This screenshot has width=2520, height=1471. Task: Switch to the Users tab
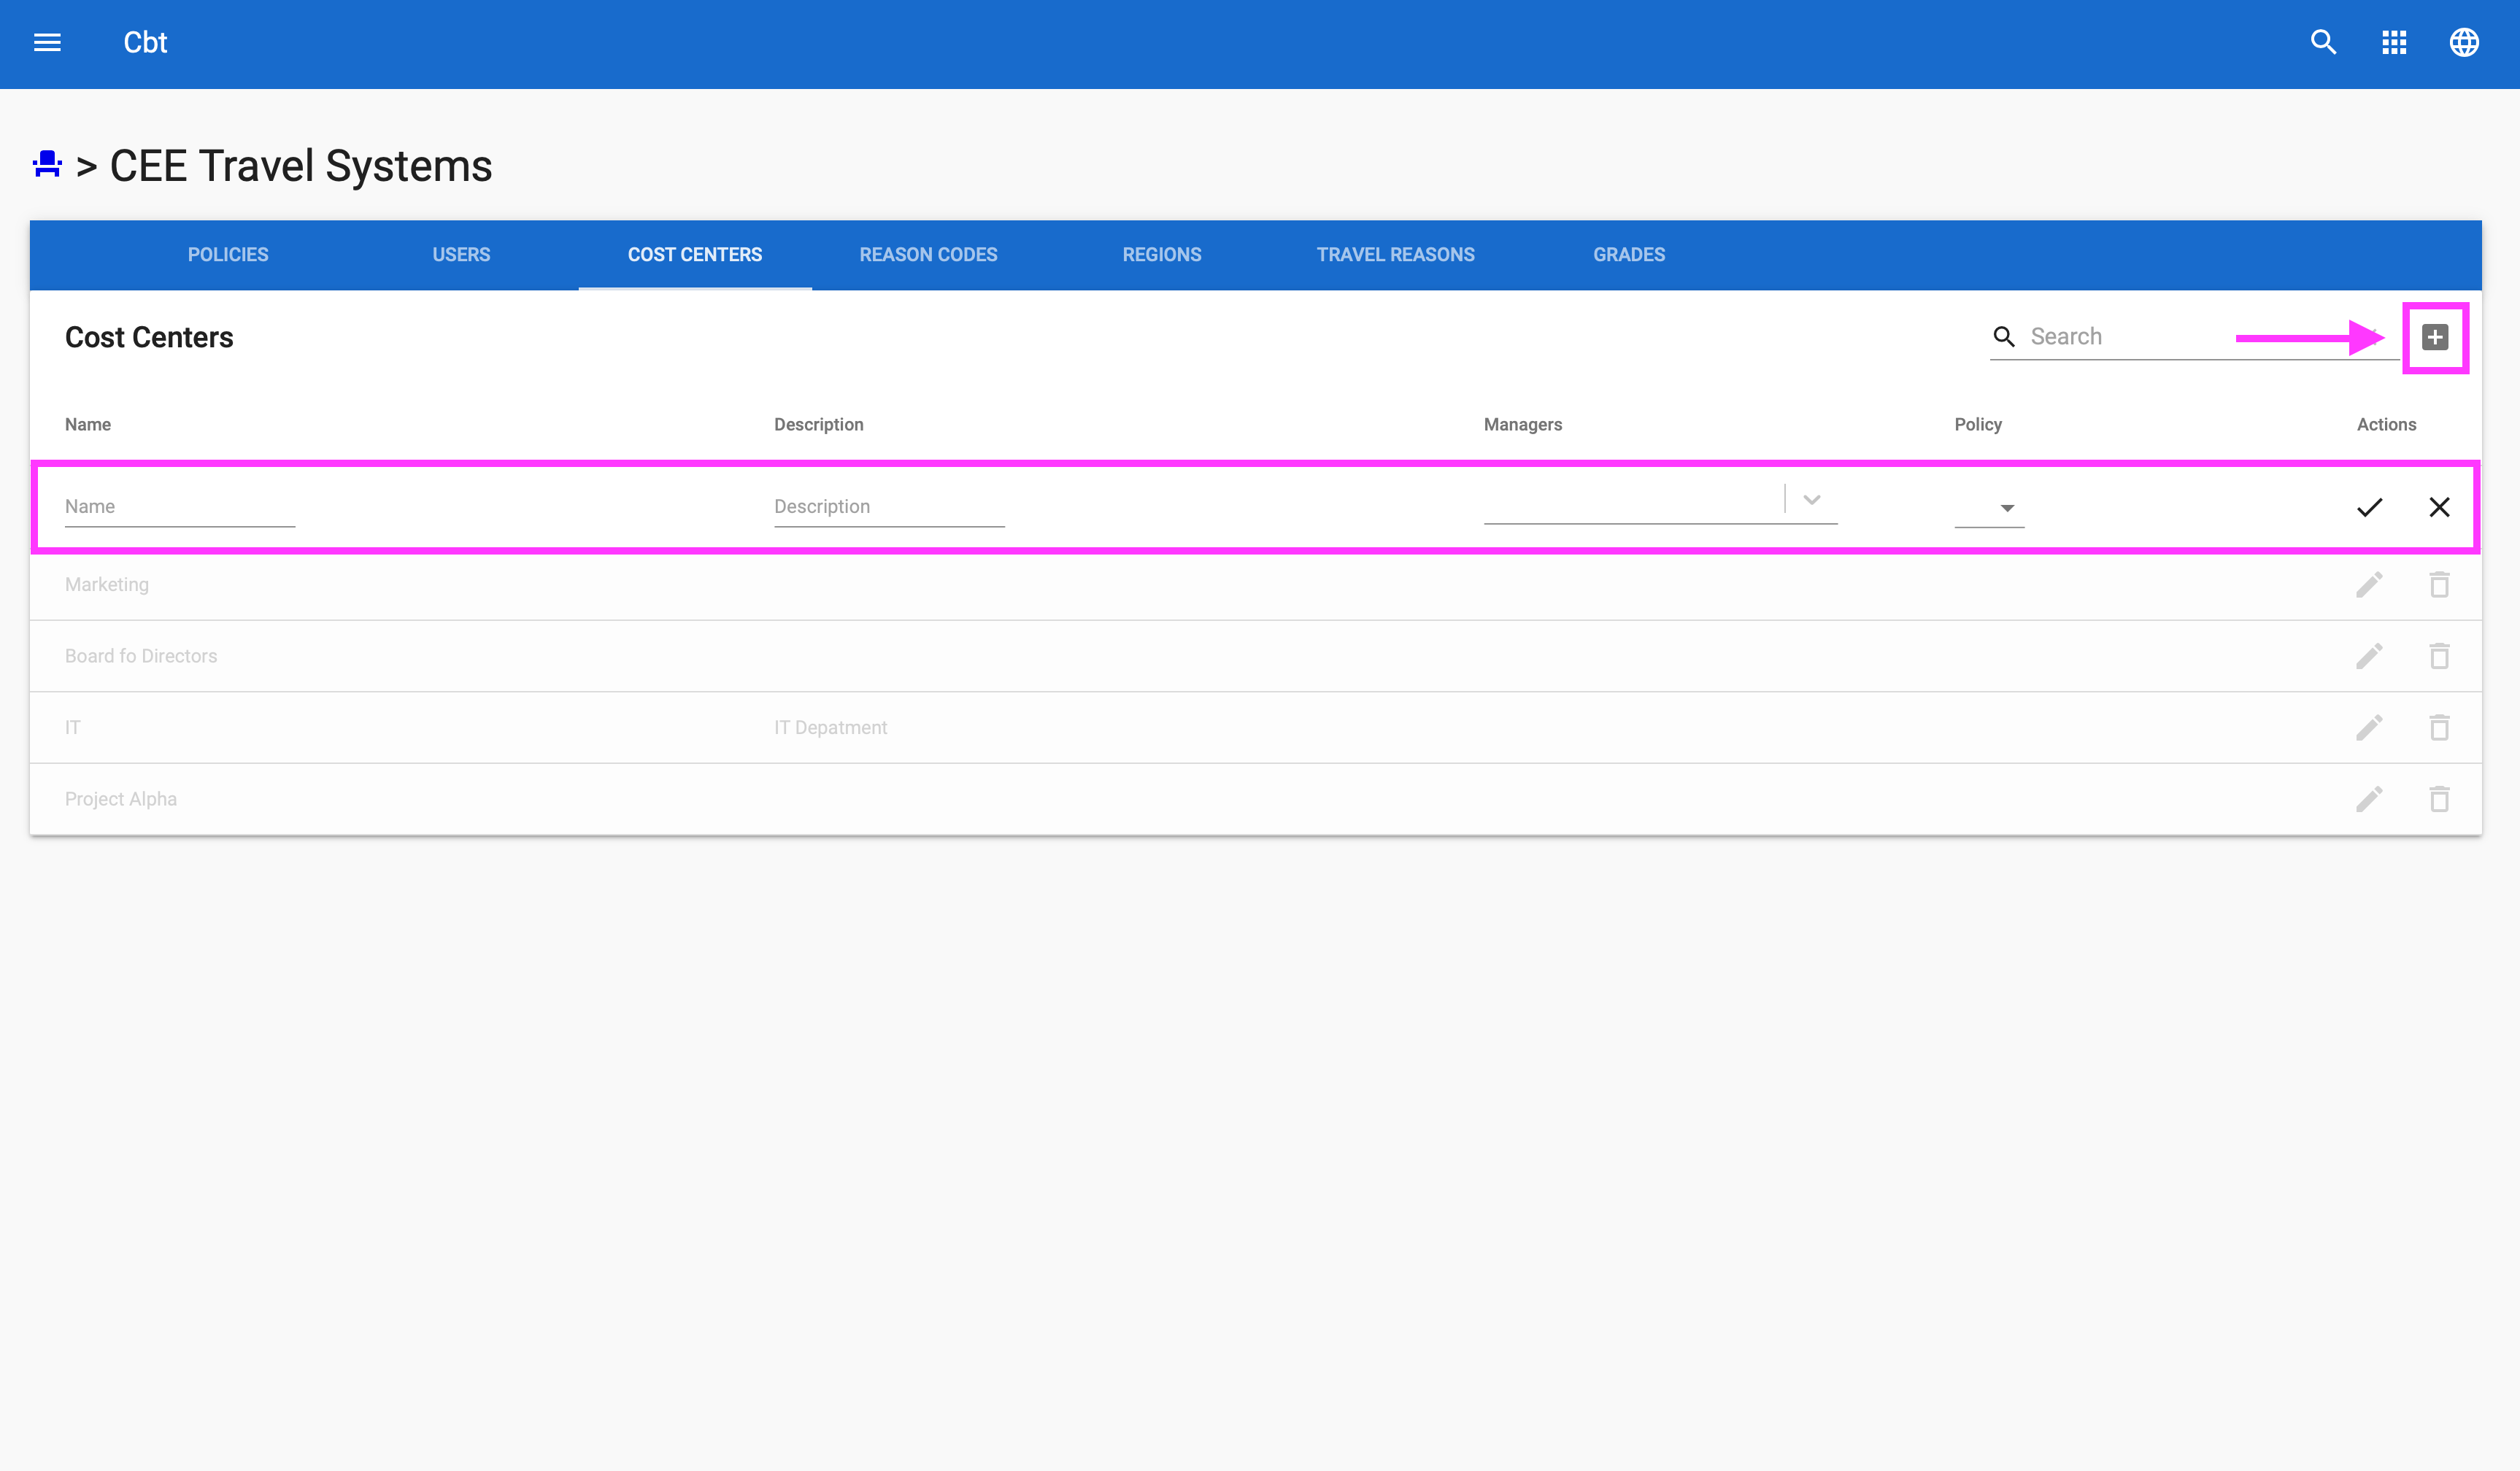coord(461,255)
